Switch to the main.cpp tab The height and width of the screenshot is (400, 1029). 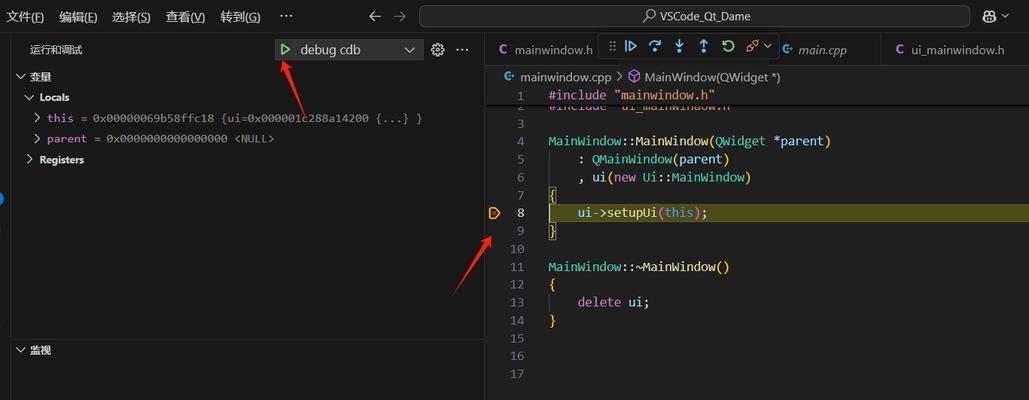tap(822, 50)
